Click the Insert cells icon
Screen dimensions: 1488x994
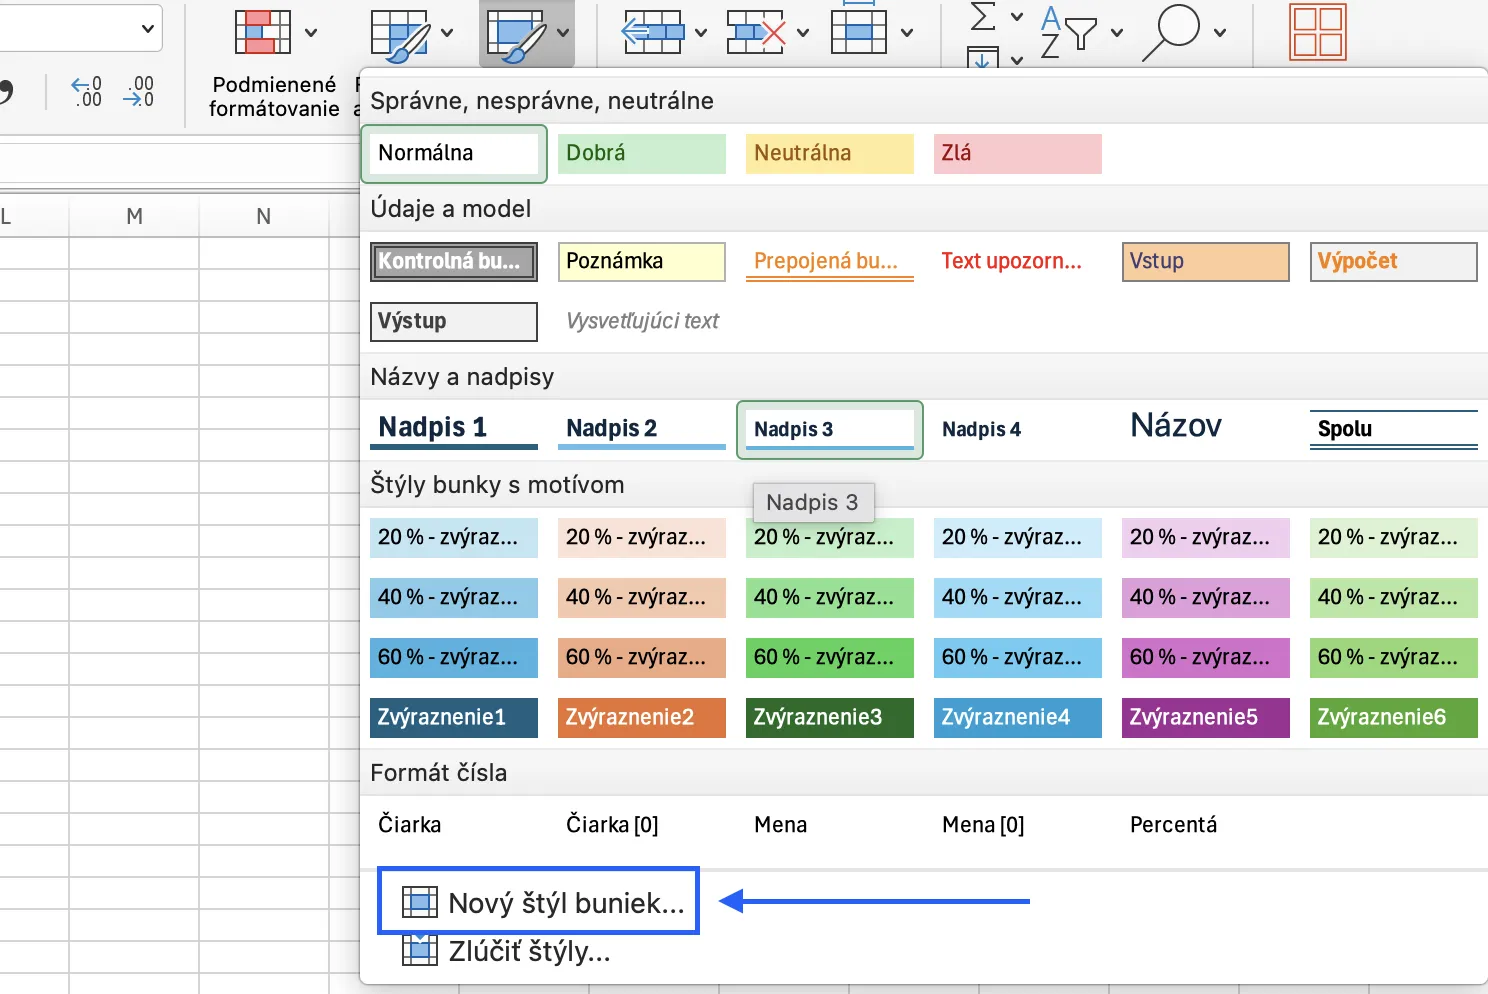(653, 32)
